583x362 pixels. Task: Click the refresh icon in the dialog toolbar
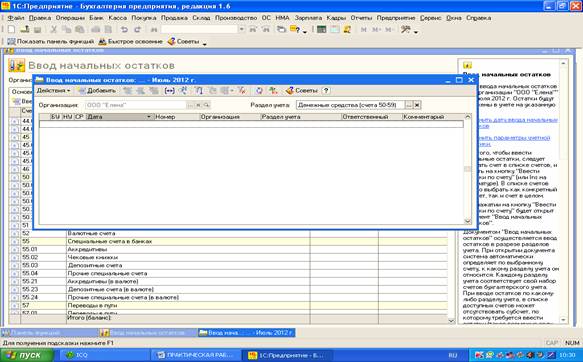pyautogui.click(x=259, y=91)
